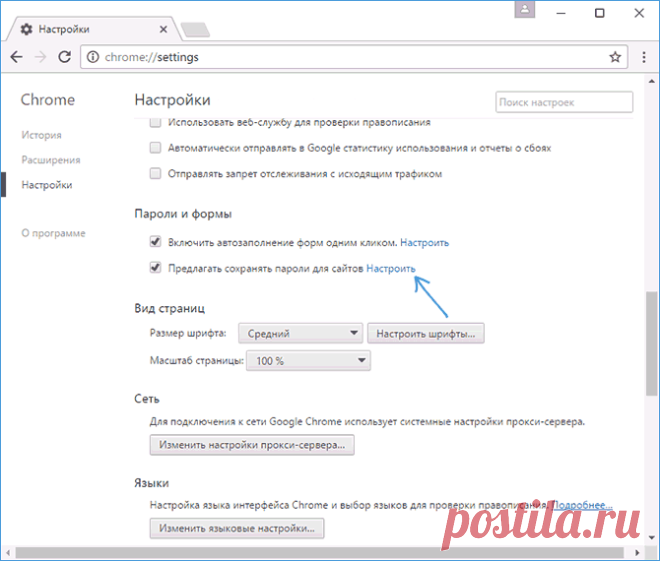Click the Размер шрифта label
660x561 pixels.
[188, 333]
